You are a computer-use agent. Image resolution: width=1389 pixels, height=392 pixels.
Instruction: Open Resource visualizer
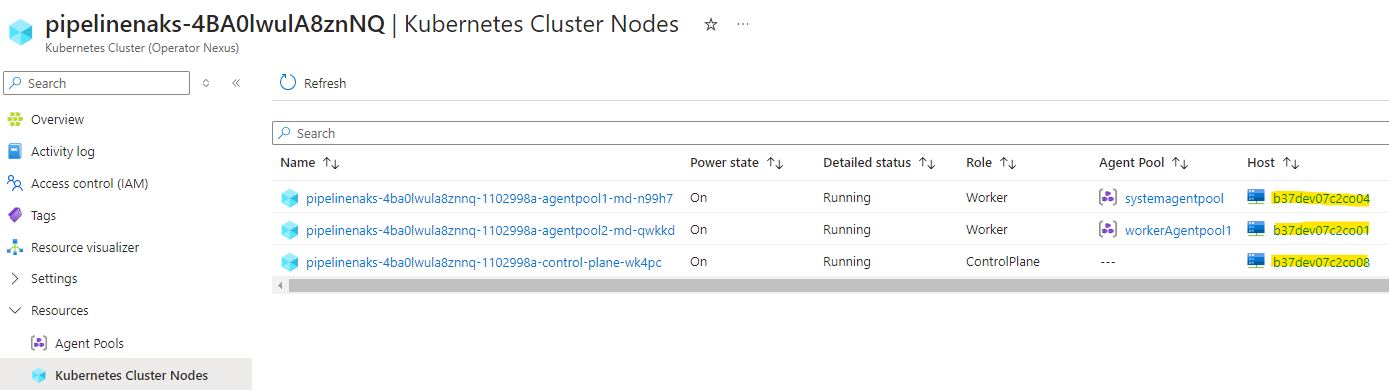point(85,247)
